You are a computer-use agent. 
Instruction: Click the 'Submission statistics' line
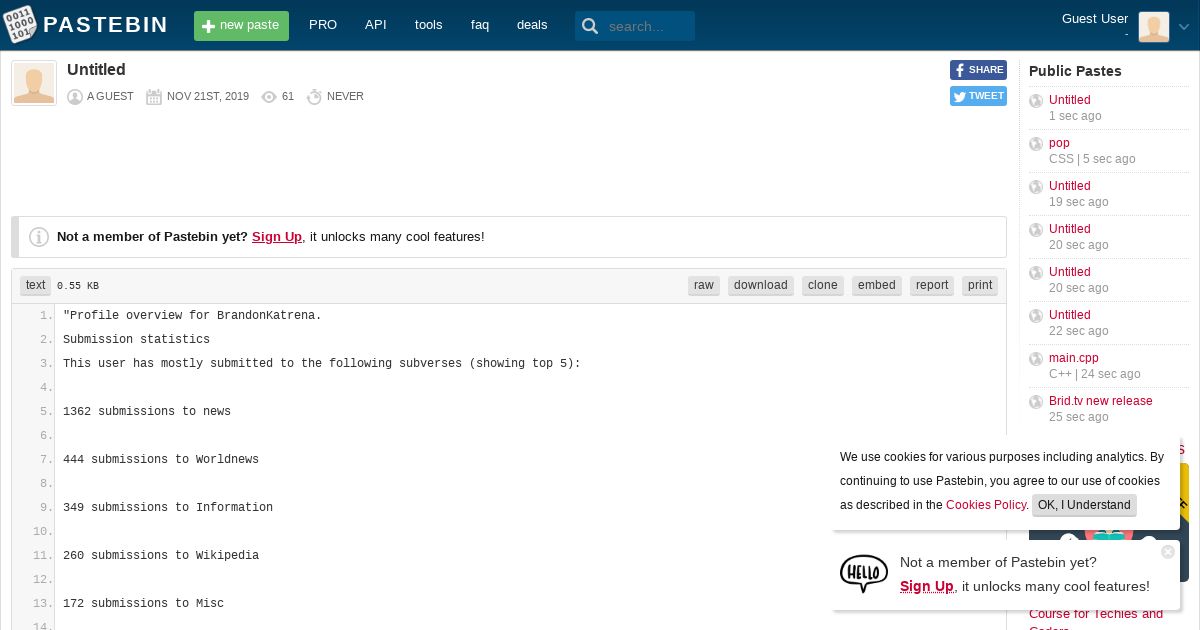pos(137,340)
